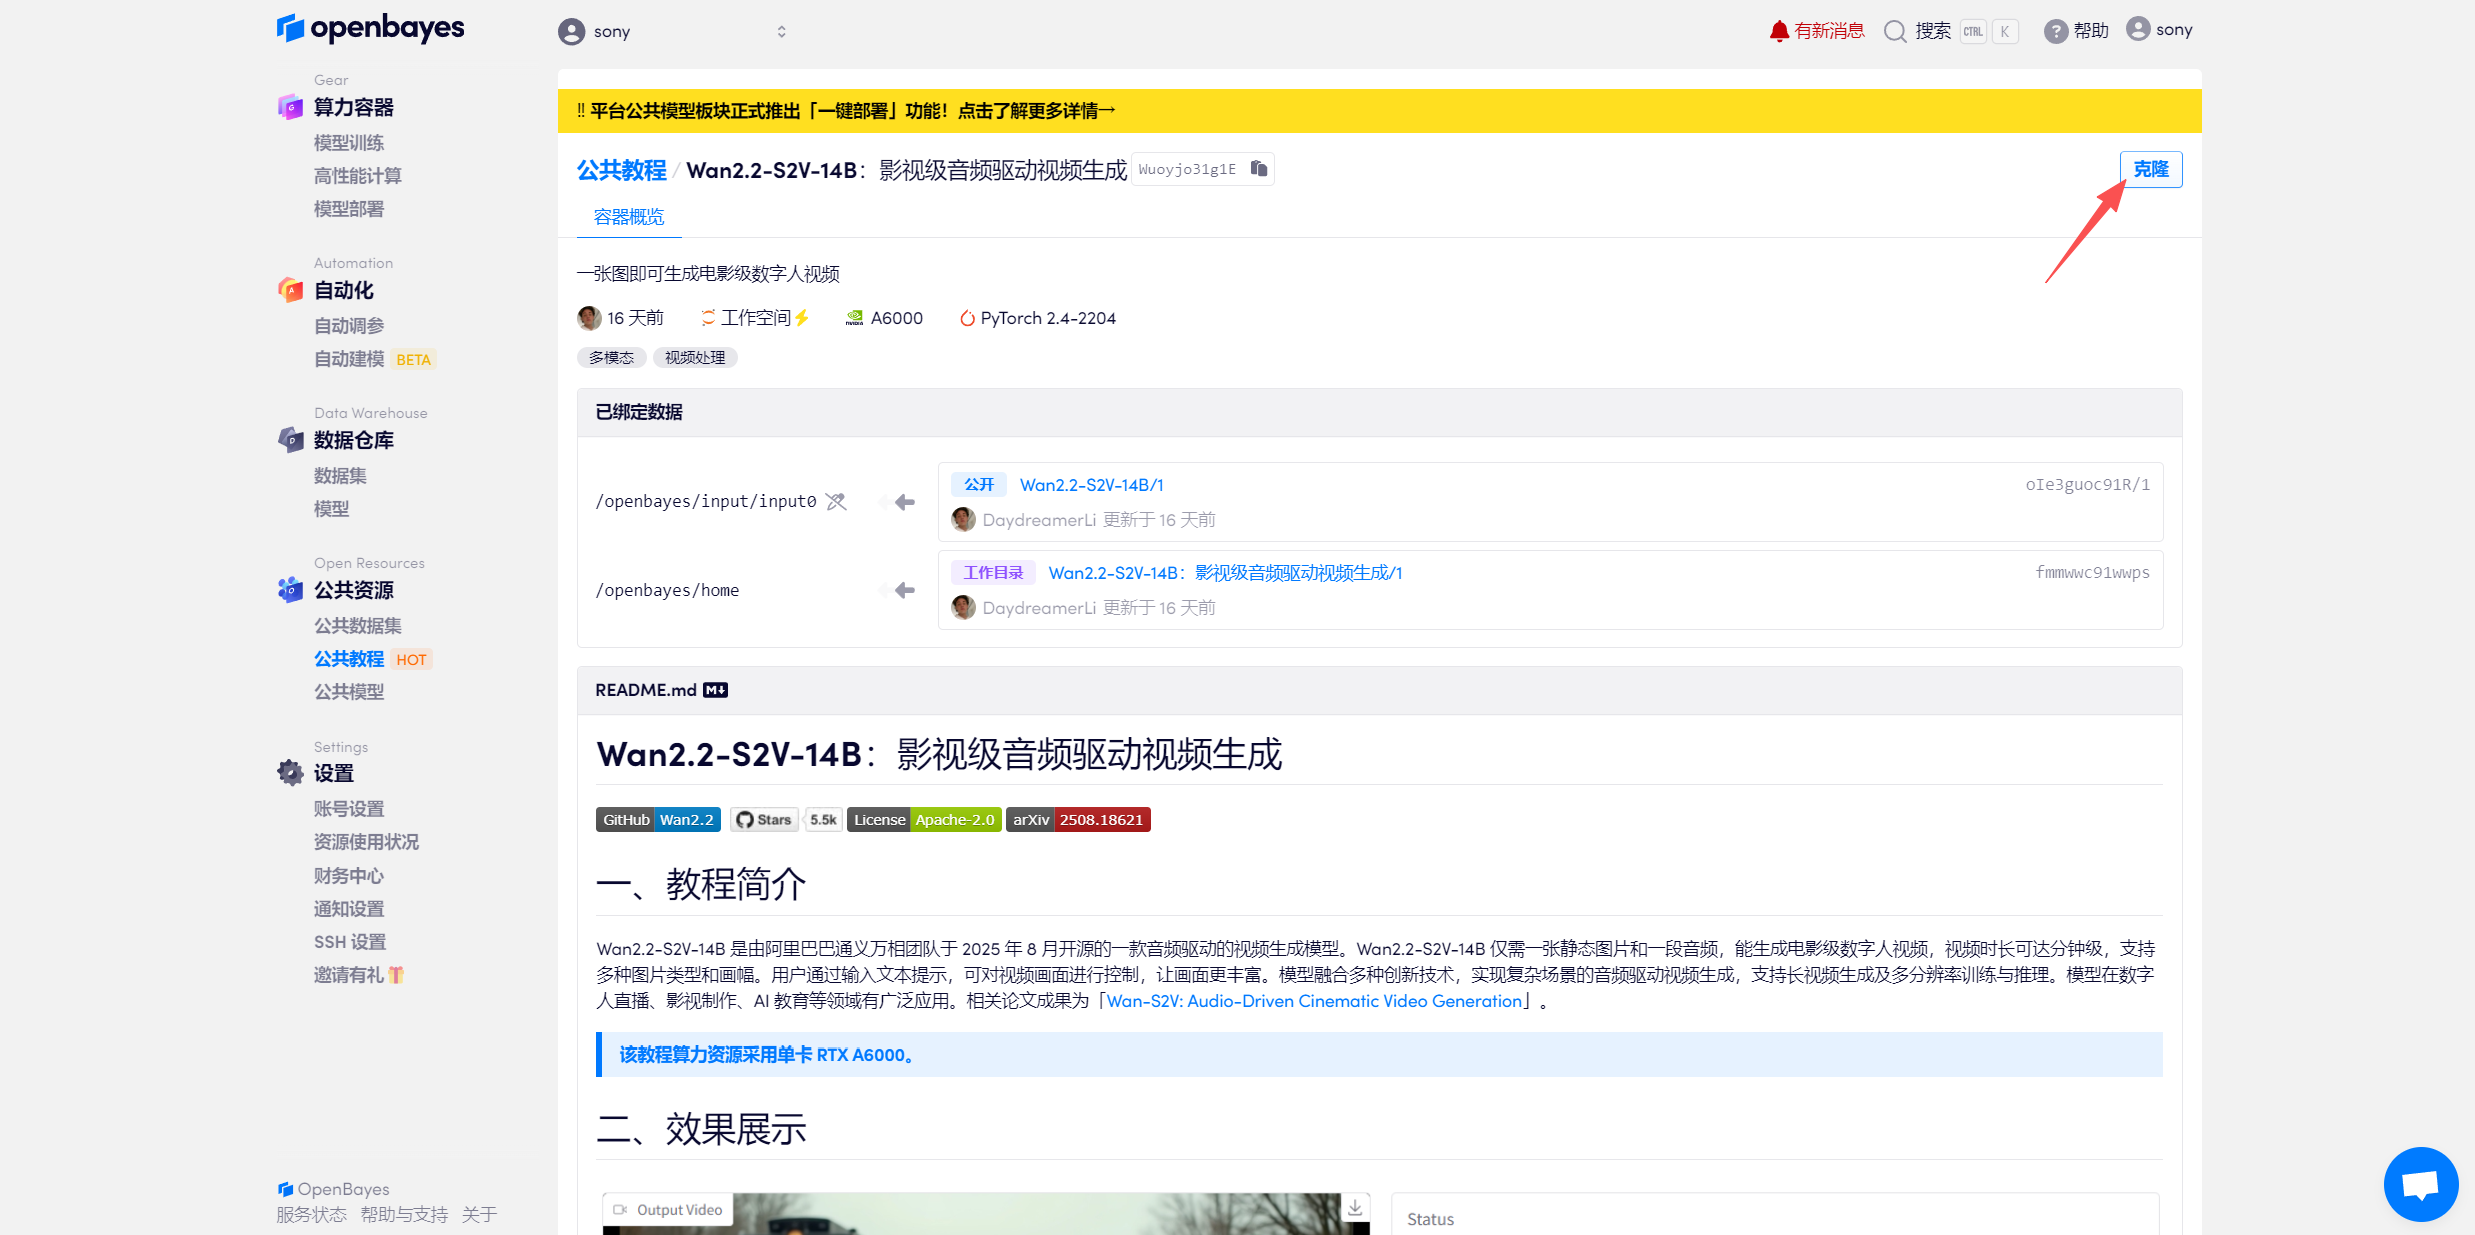Open 模型 under 数据仓库
Screen dimensions: 2475x1235
click(331, 509)
